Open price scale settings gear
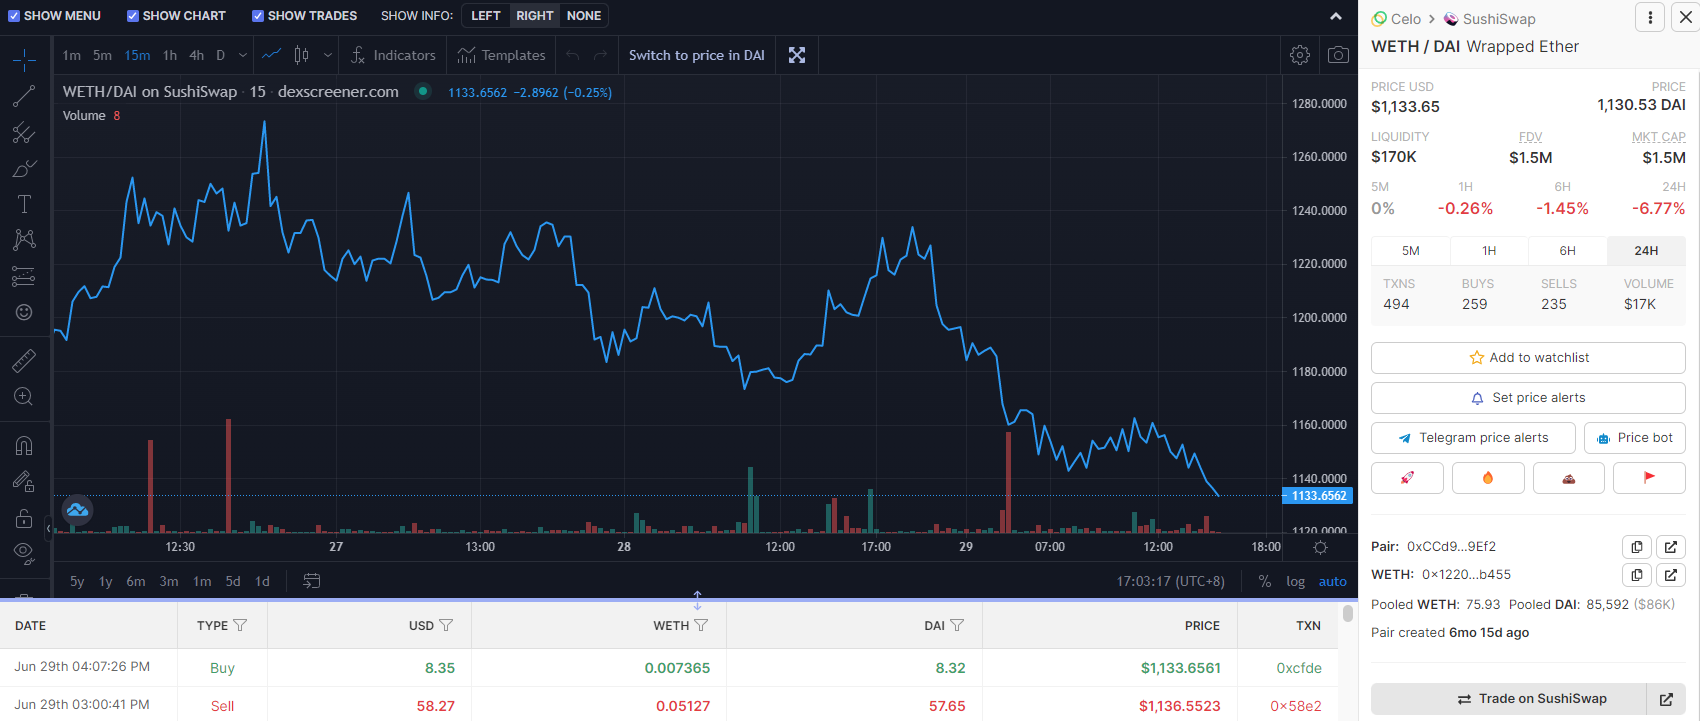Screen dimensions: 1700x721 pyautogui.click(x=1320, y=547)
